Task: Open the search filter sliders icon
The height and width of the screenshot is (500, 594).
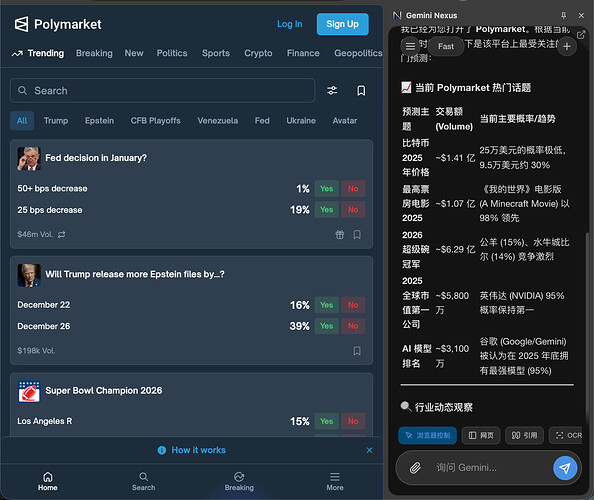Action: tap(332, 91)
